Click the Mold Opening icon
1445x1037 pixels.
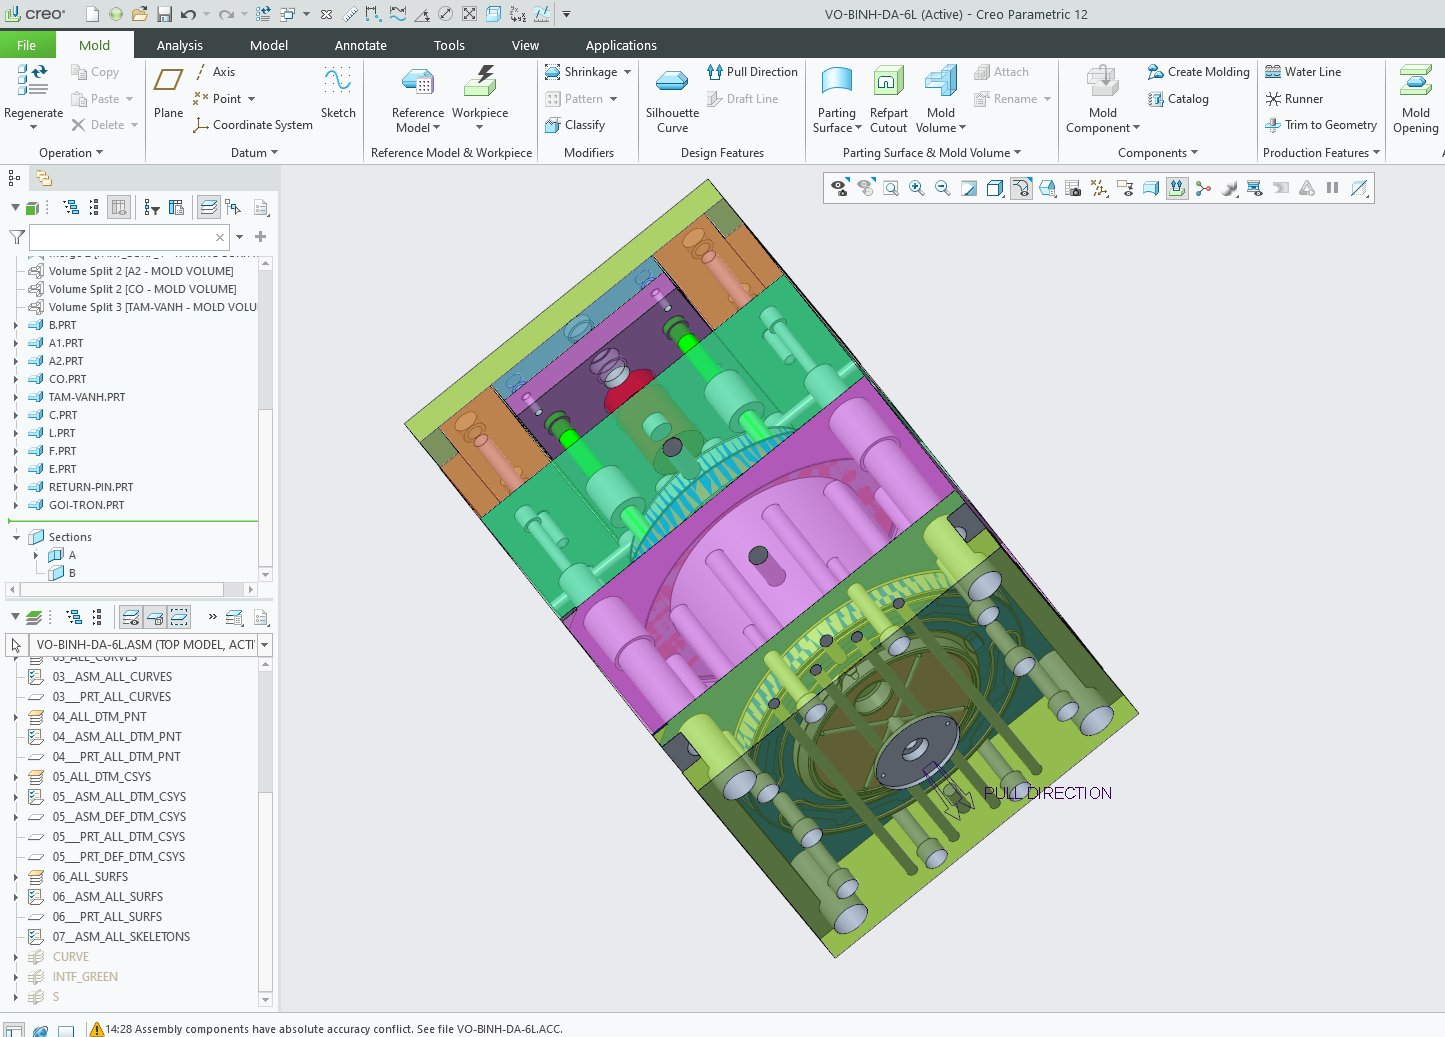tap(1415, 82)
